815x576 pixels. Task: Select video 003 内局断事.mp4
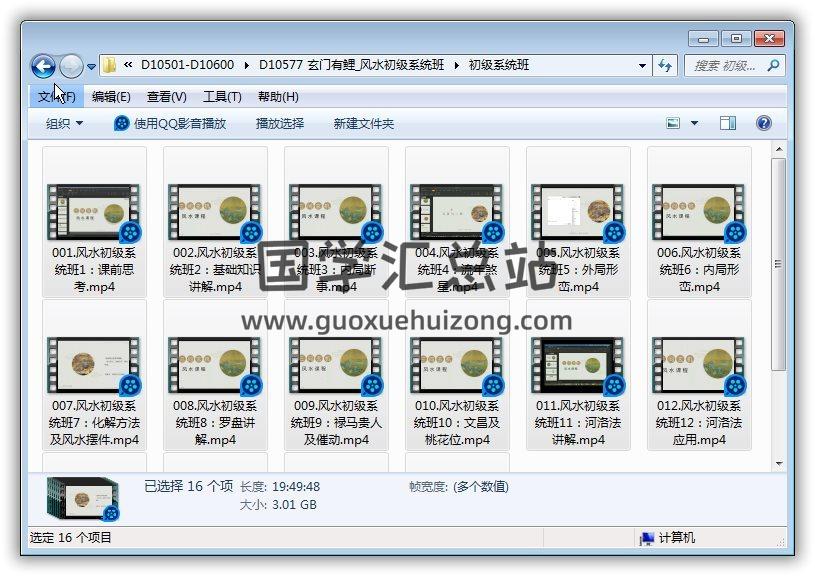point(336,222)
